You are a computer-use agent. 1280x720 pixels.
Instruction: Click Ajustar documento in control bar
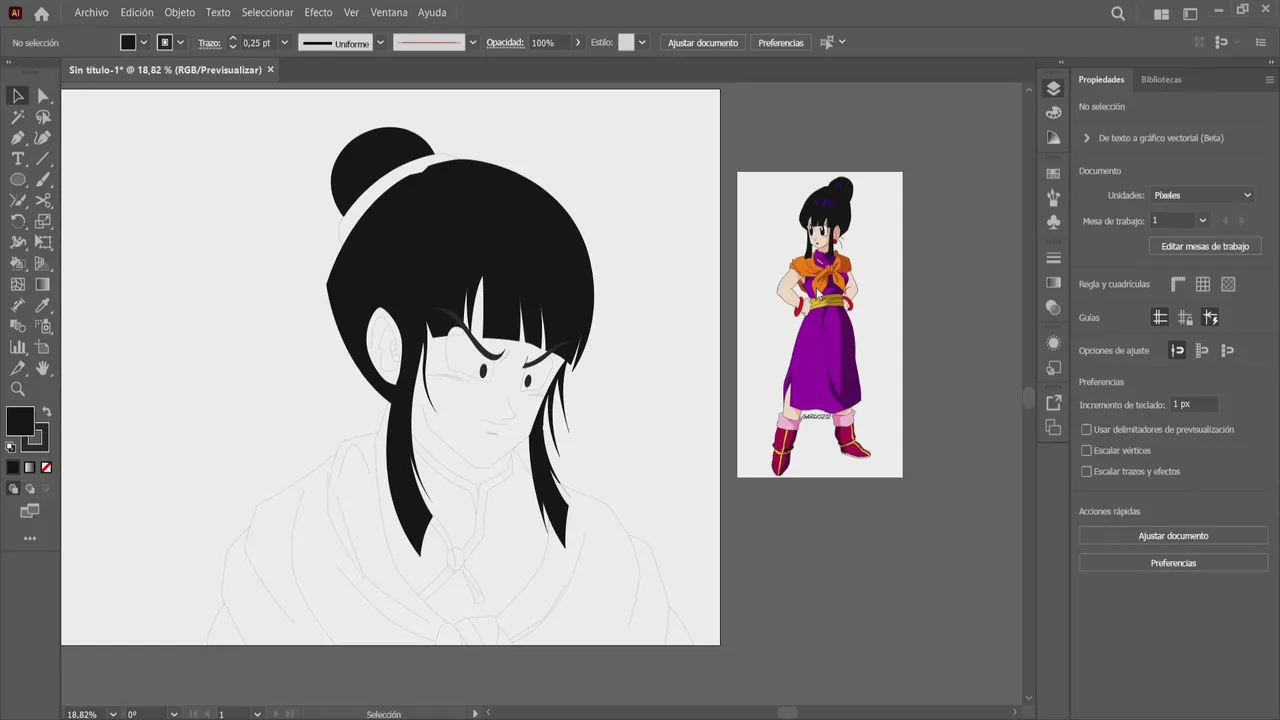tap(703, 43)
